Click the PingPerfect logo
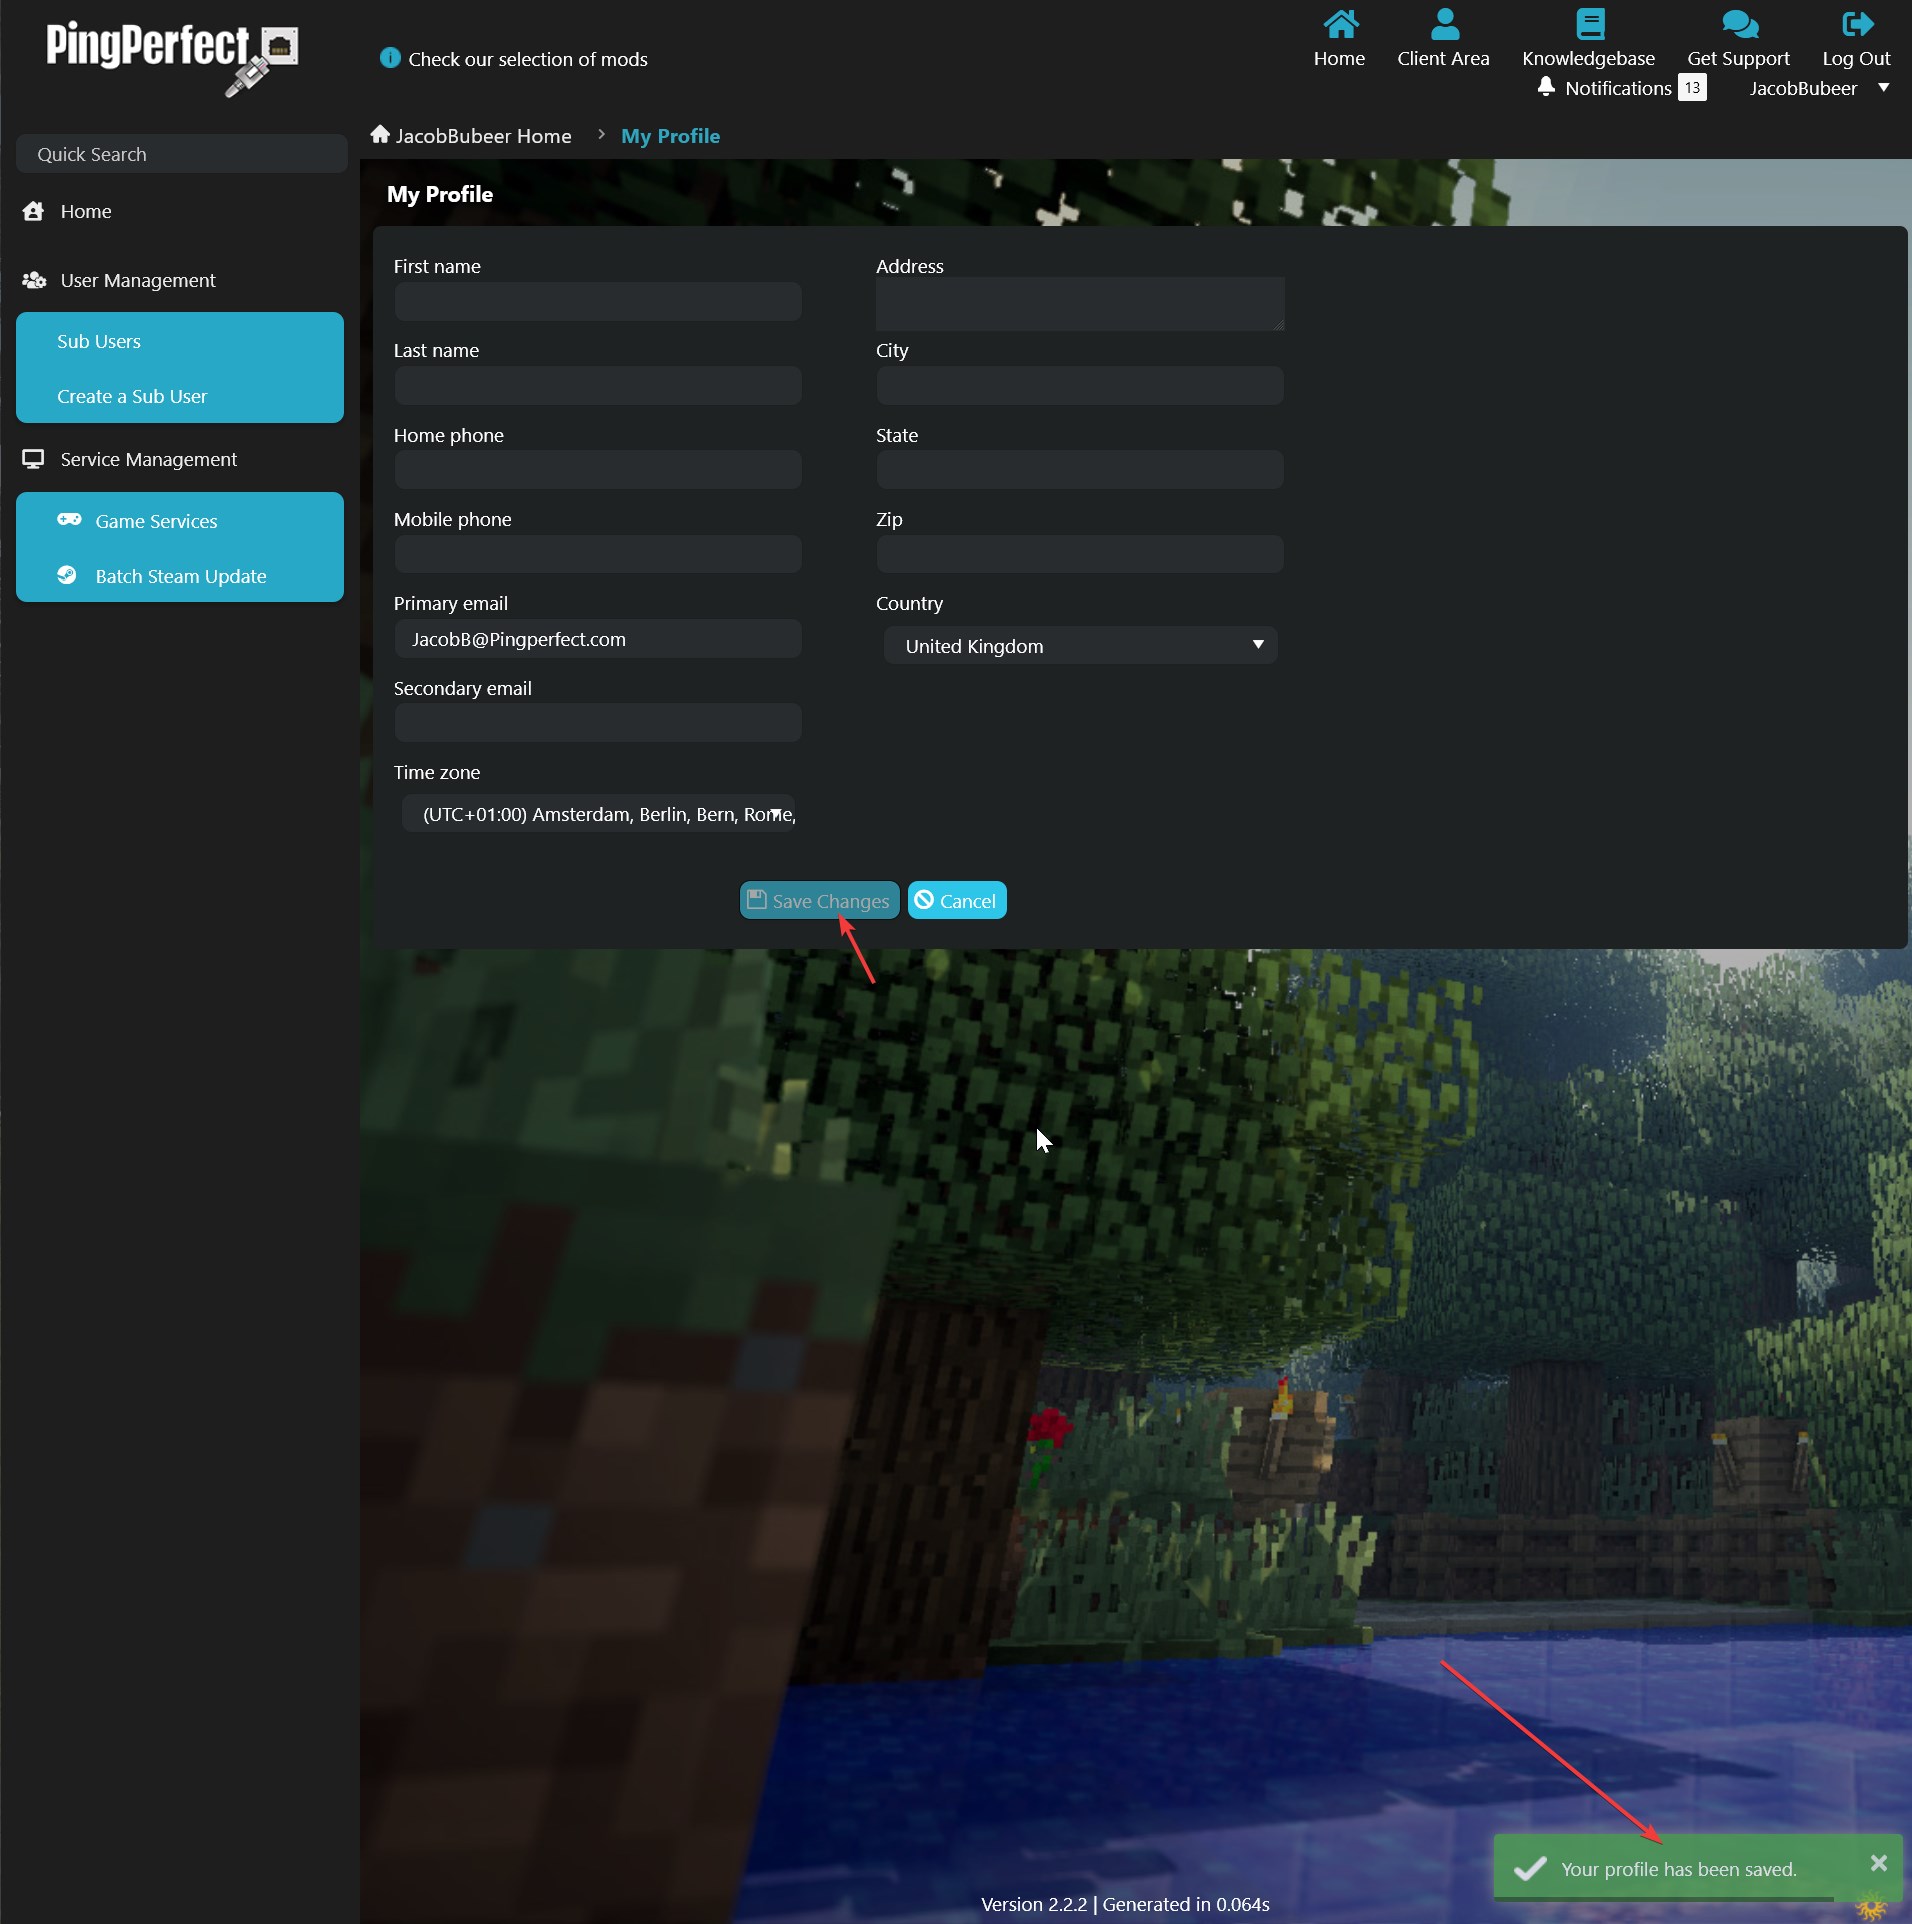This screenshot has width=1912, height=1924. pyautogui.click(x=172, y=58)
